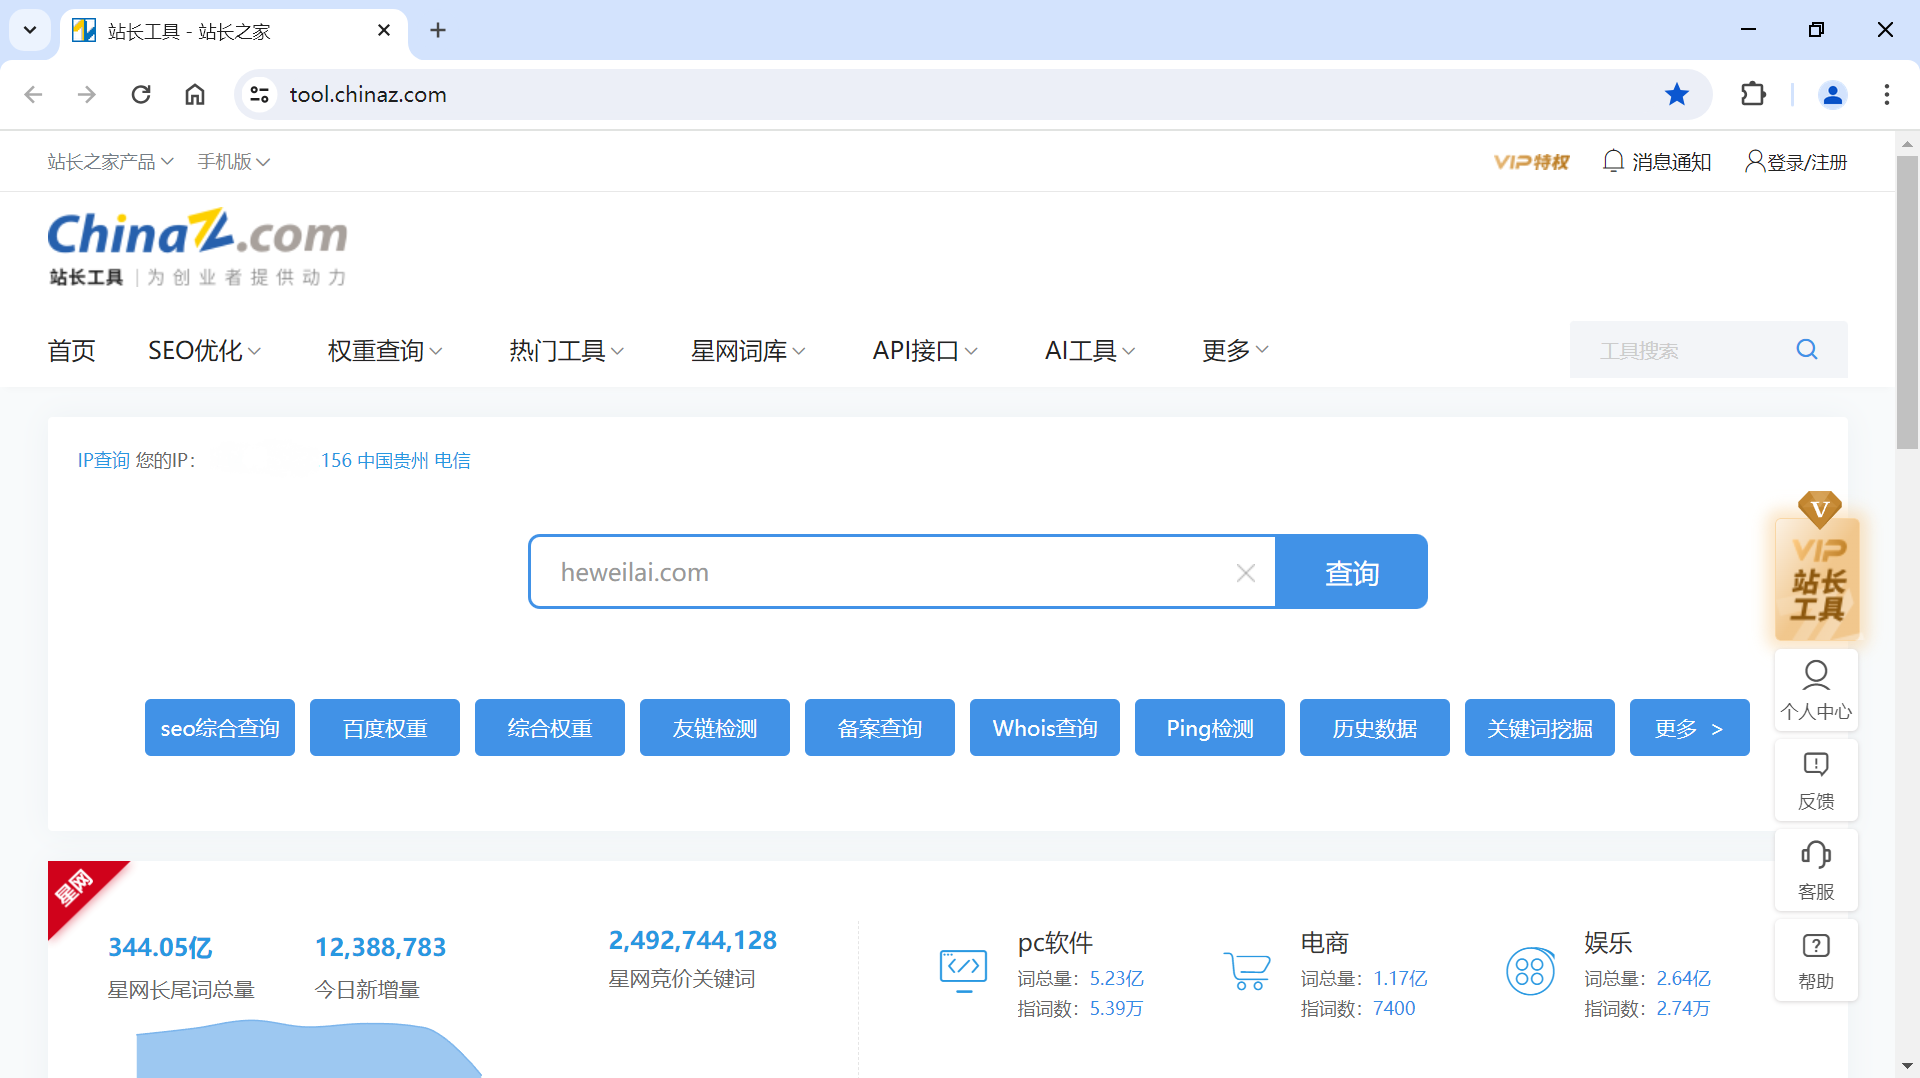The image size is (1920, 1078).
Task: Click the page vertical scrollbar thumb
Action: [1907, 302]
